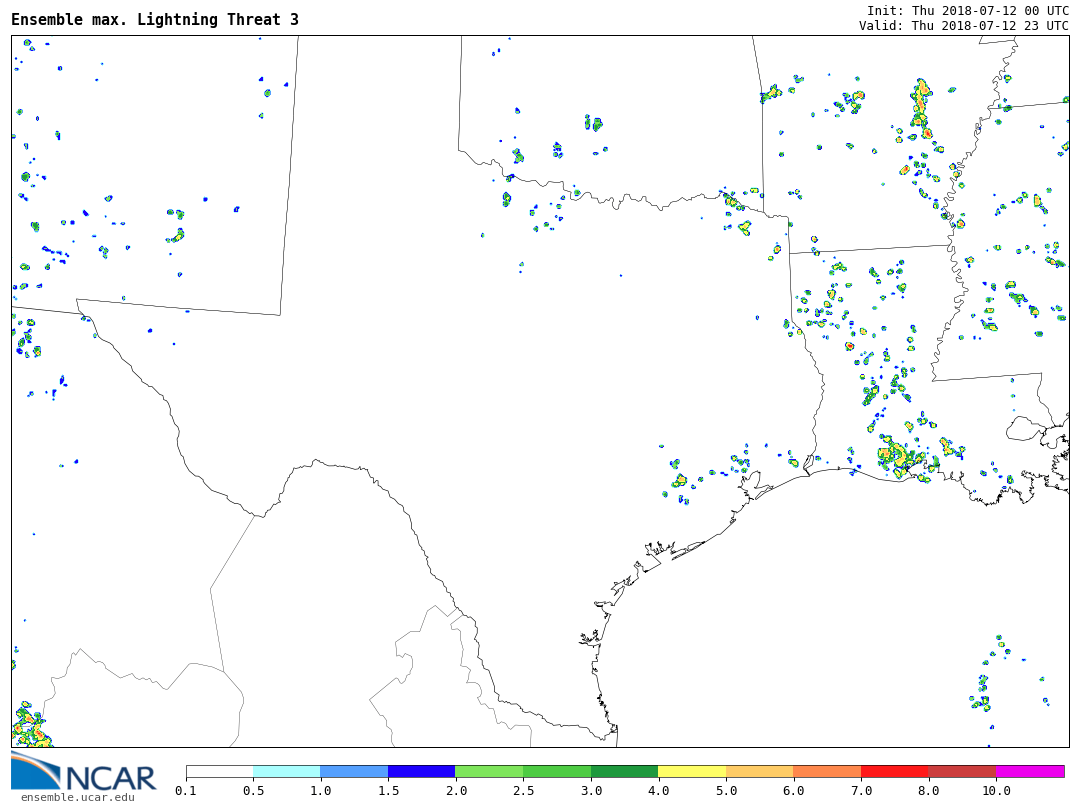Pick the orange 6.0–7.0 swatch
The height and width of the screenshot is (810, 1080).
(827, 771)
